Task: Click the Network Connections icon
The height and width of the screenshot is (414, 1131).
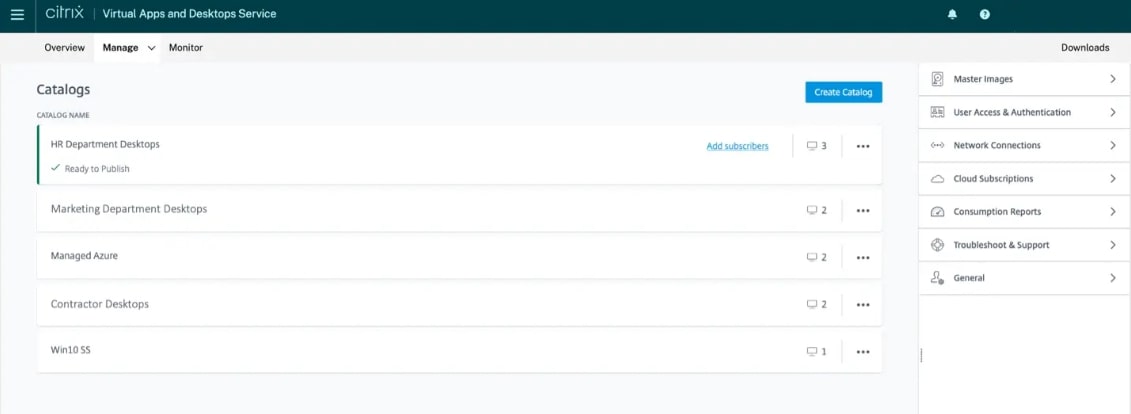Action: tap(937, 146)
